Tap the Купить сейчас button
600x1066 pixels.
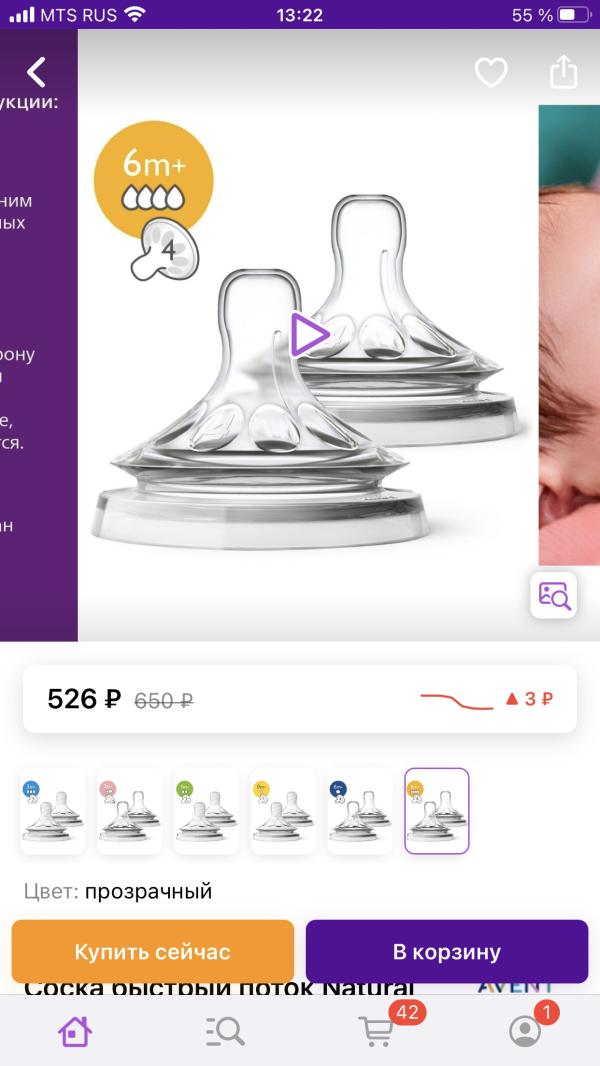tap(153, 951)
